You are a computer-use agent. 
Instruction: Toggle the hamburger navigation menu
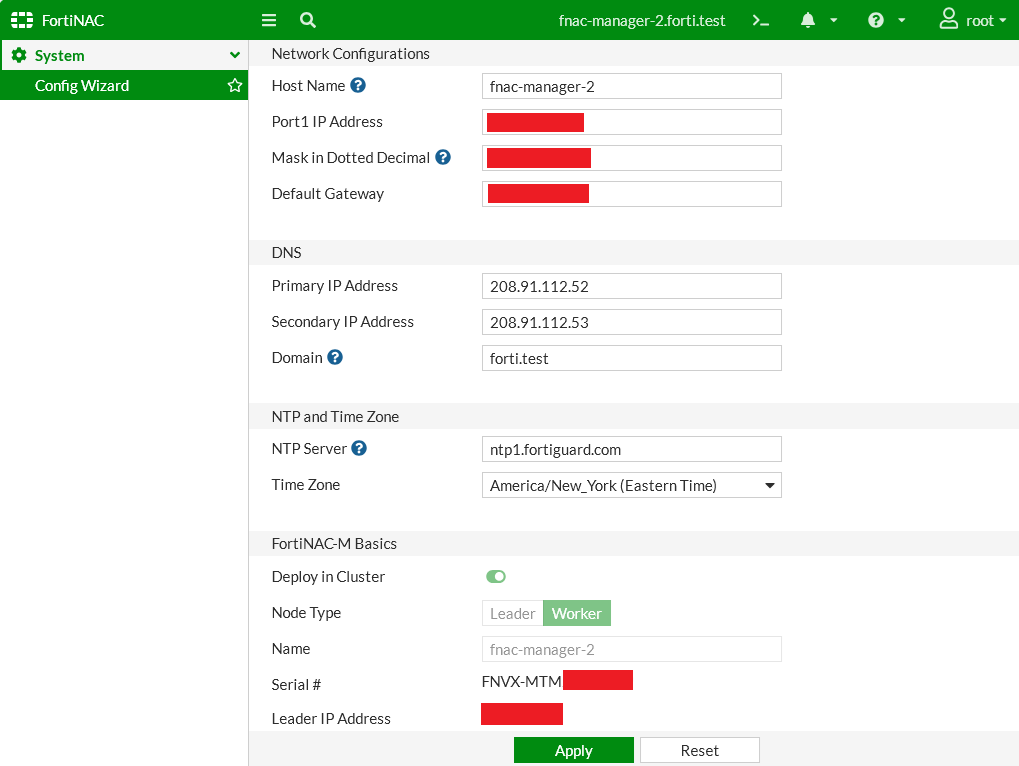pos(269,20)
